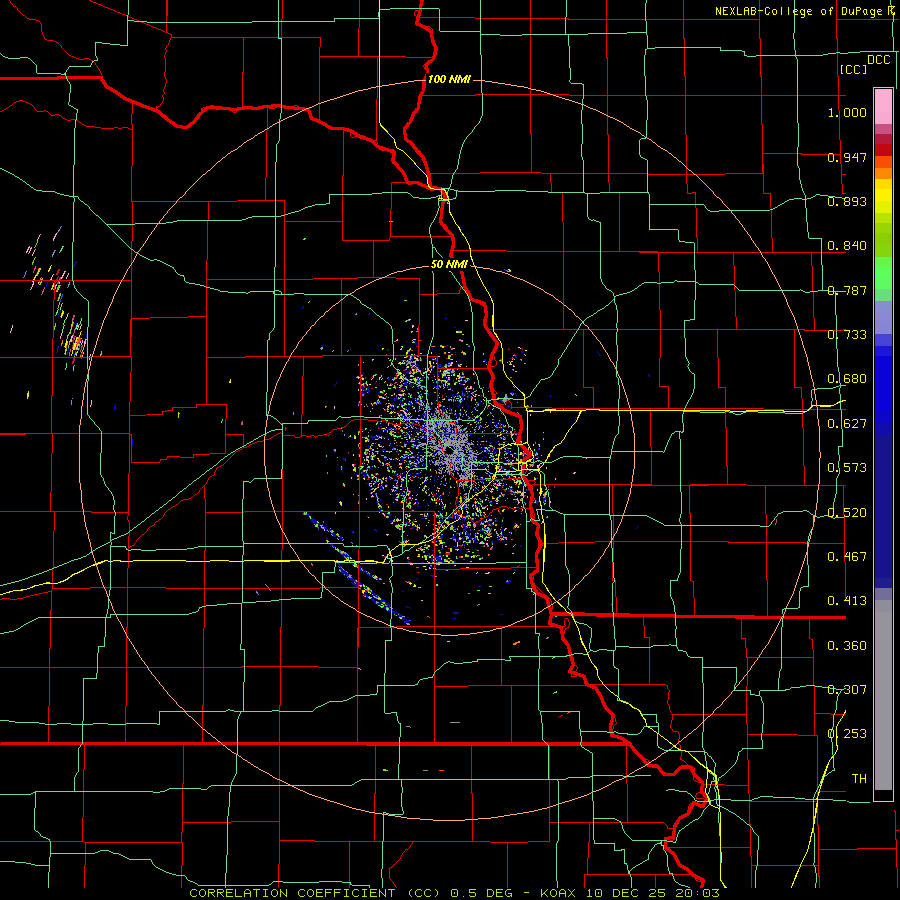Pick the pink top segment of the color bar
This screenshot has height=900, width=900.
883,106
